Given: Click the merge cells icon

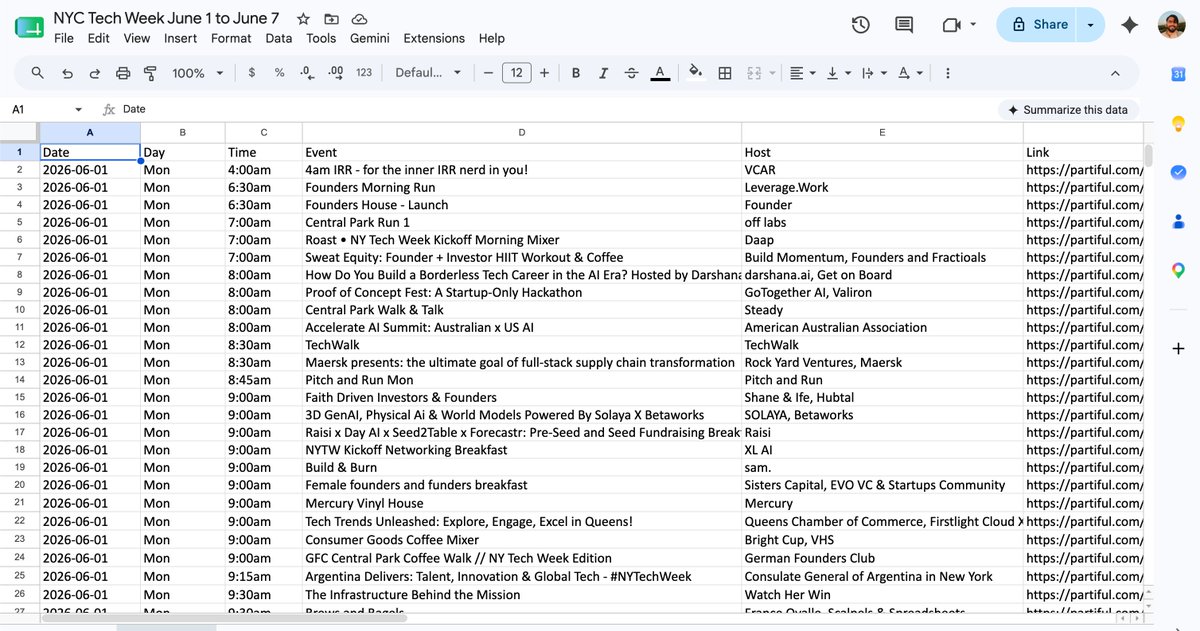Looking at the screenshot, I should [754, 73].
